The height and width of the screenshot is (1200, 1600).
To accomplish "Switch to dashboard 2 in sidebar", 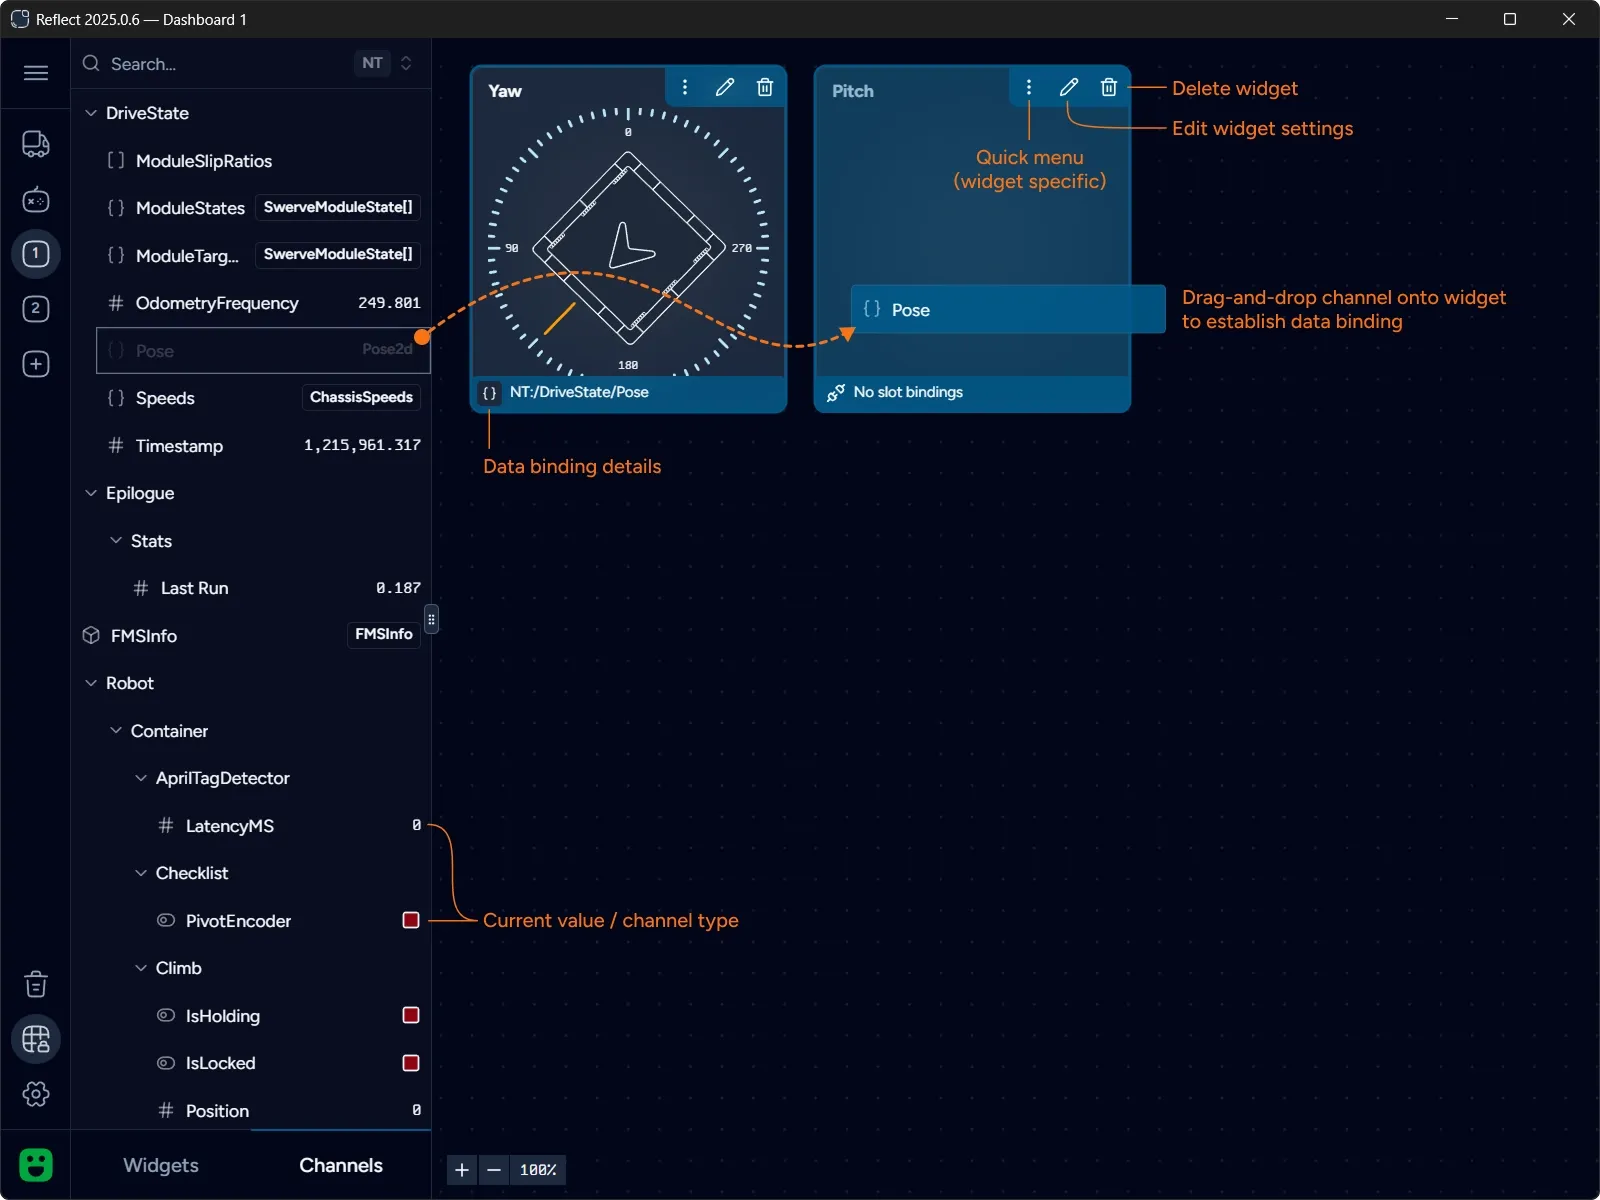I will 36,309.
